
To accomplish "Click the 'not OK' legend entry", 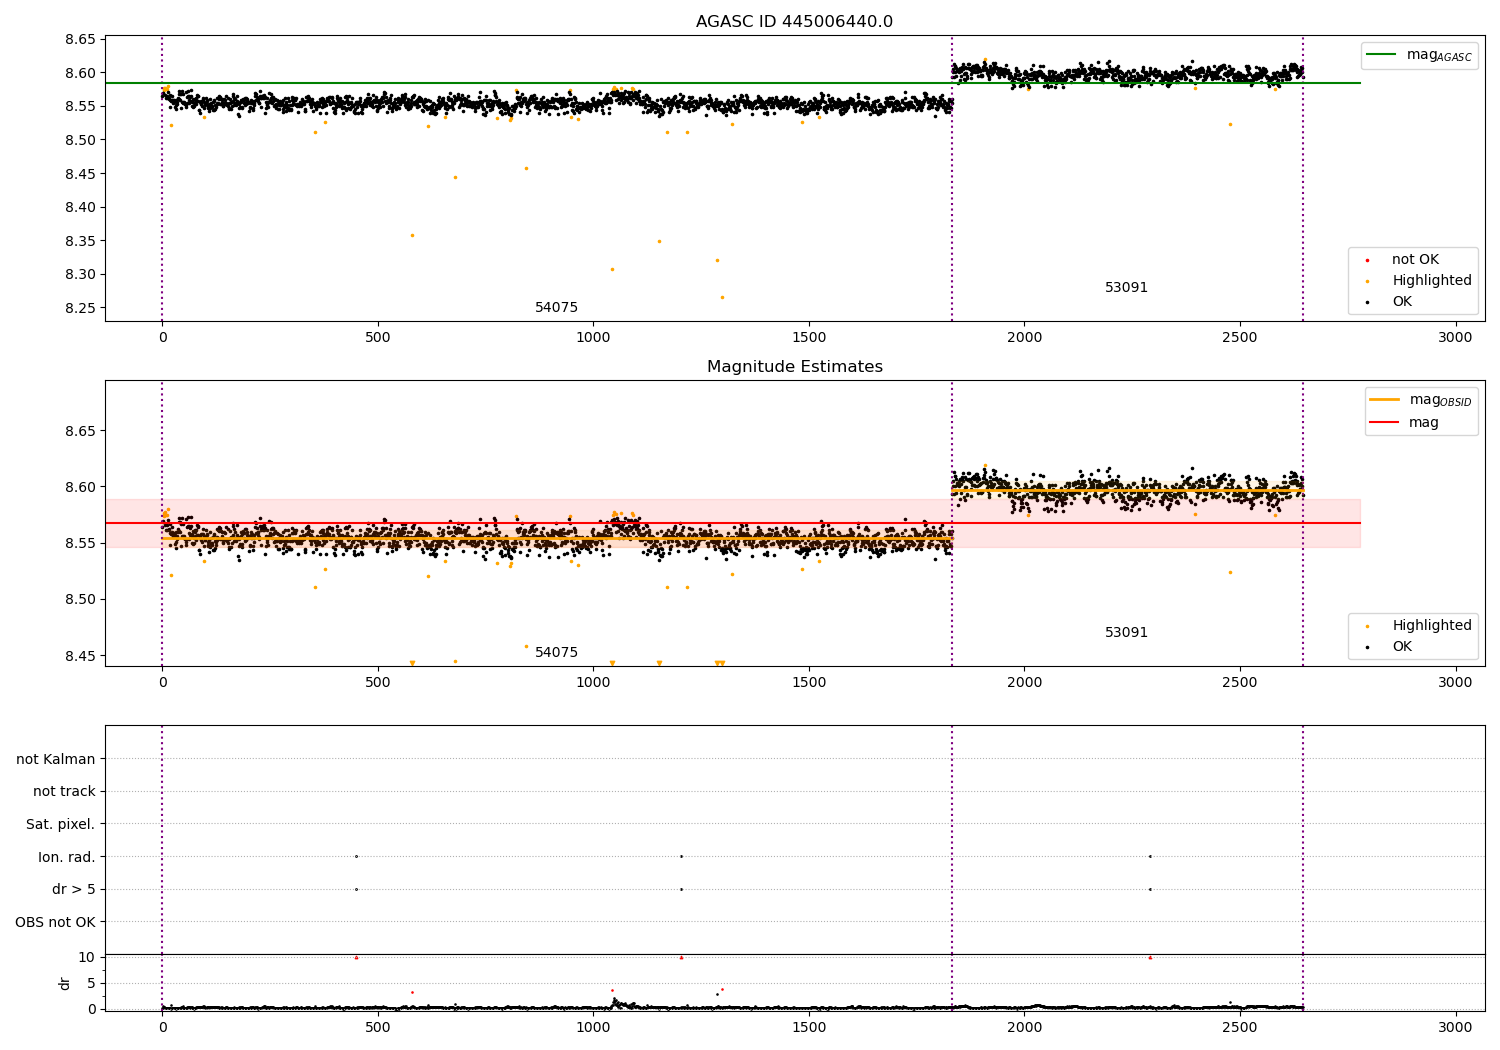I will (x=1415, y=260).
